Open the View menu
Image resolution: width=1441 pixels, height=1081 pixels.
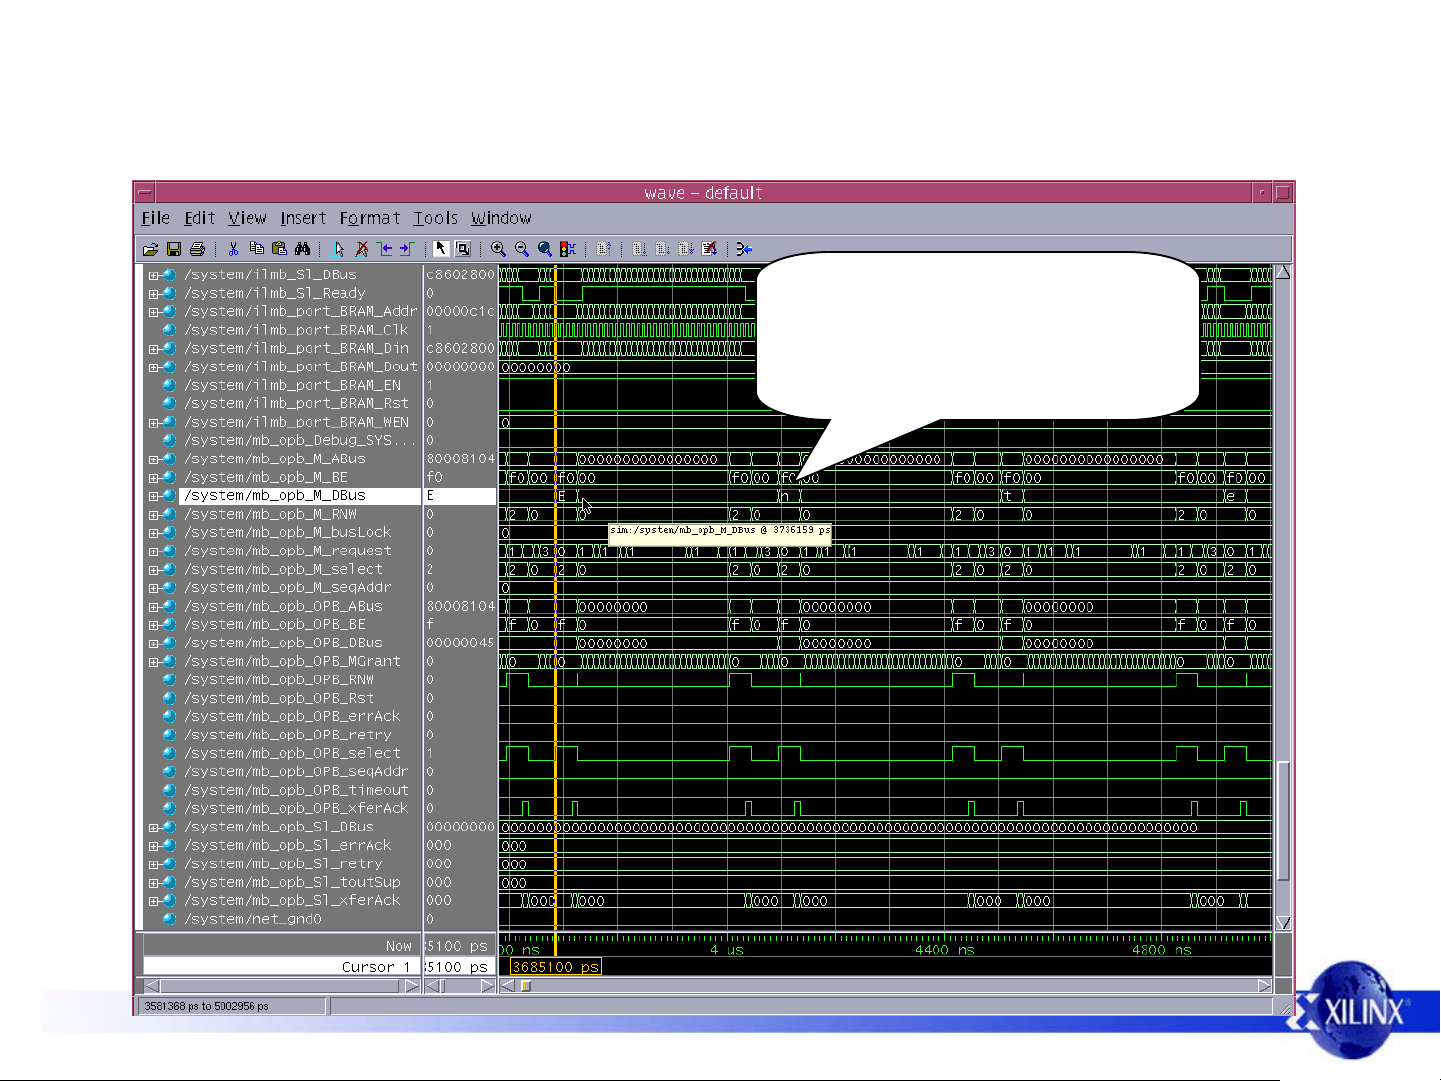(x=247, y=218)
